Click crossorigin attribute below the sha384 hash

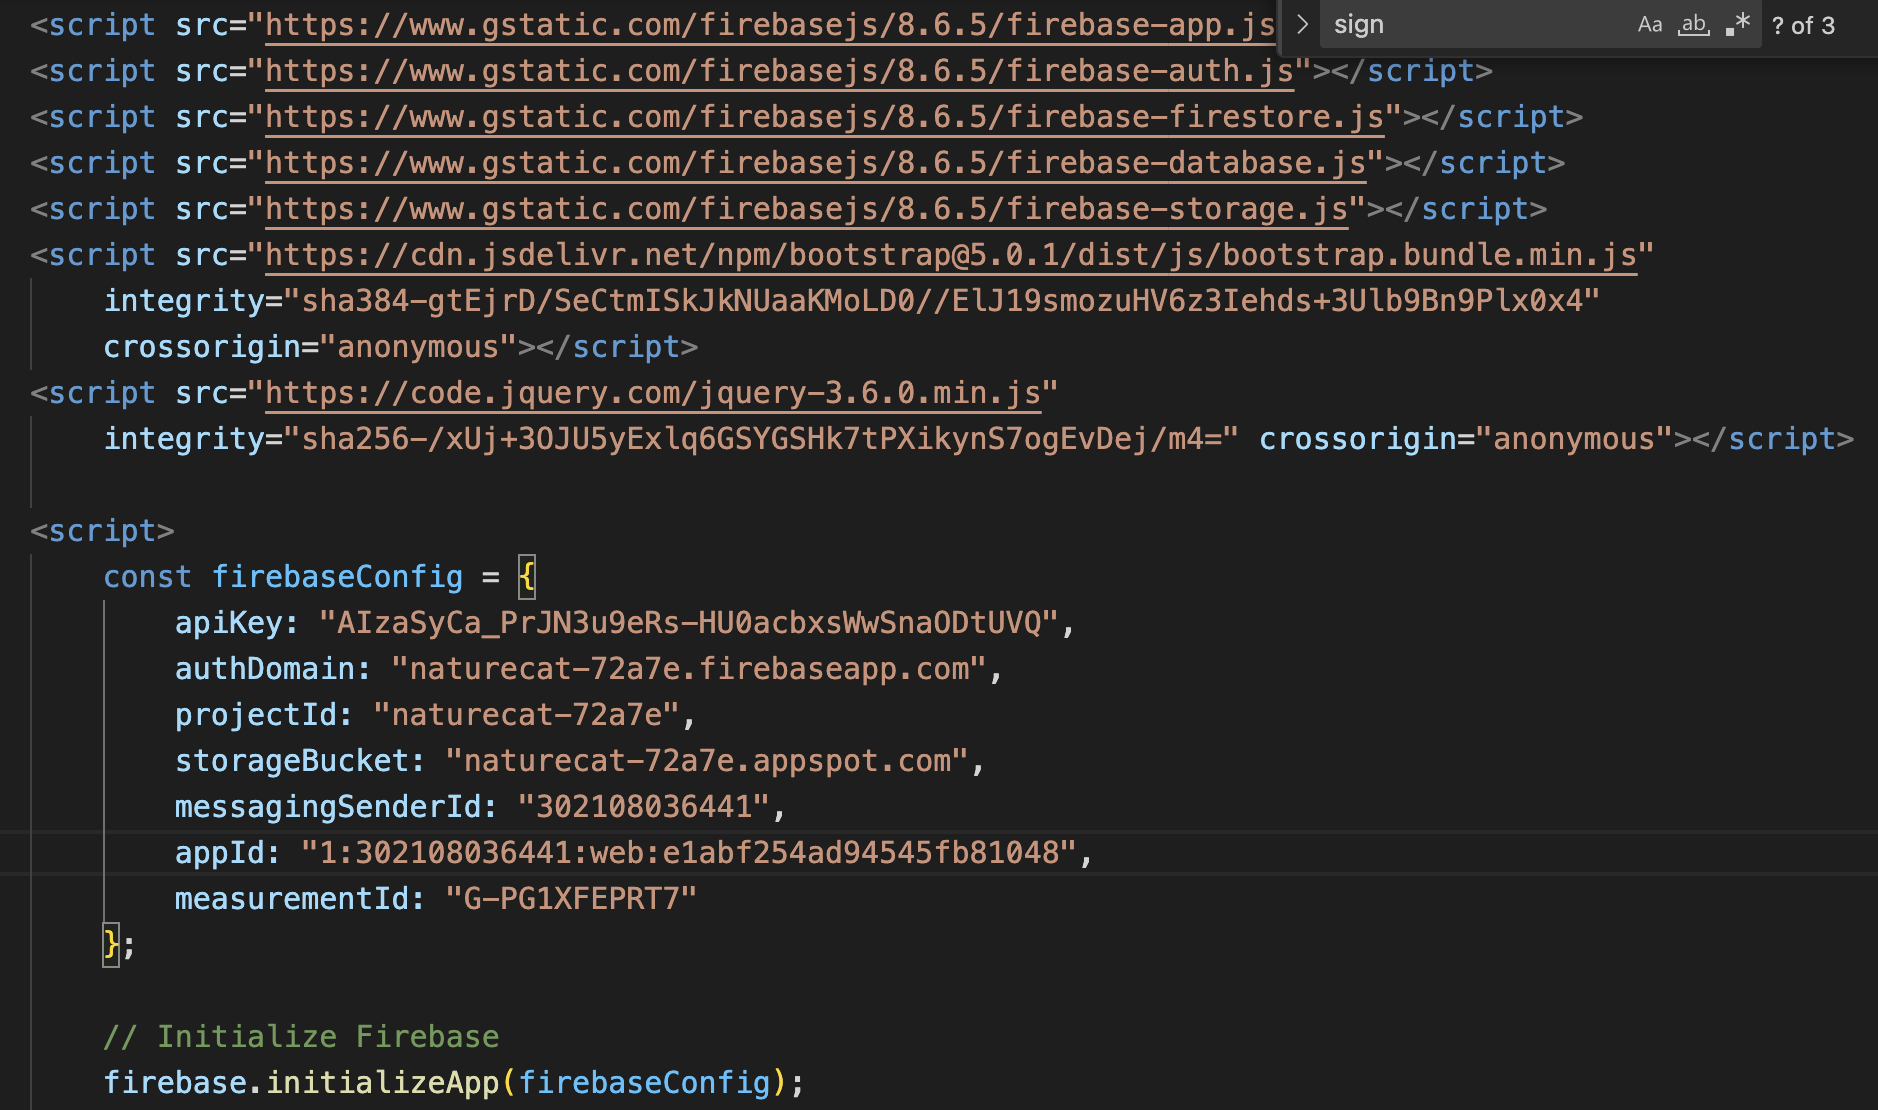pos(202,347)
